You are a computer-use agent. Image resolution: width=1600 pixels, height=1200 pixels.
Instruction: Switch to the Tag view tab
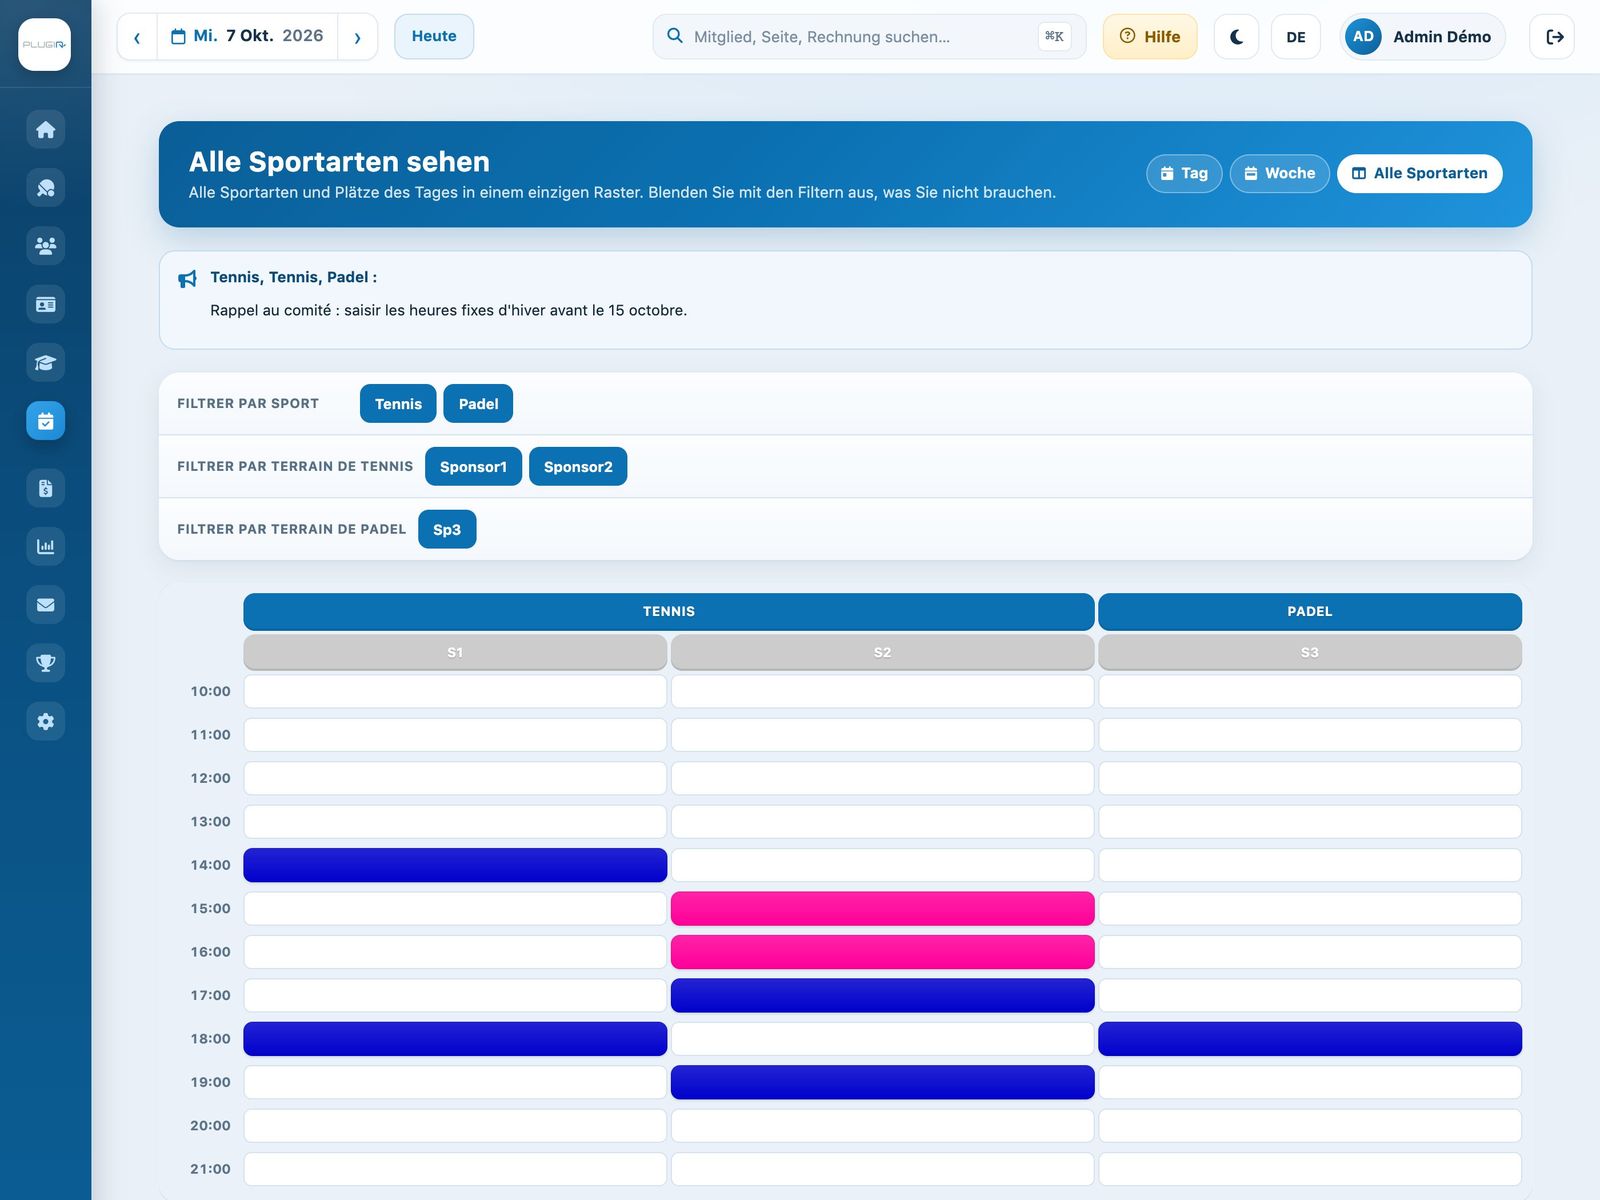click(1184, 173)
